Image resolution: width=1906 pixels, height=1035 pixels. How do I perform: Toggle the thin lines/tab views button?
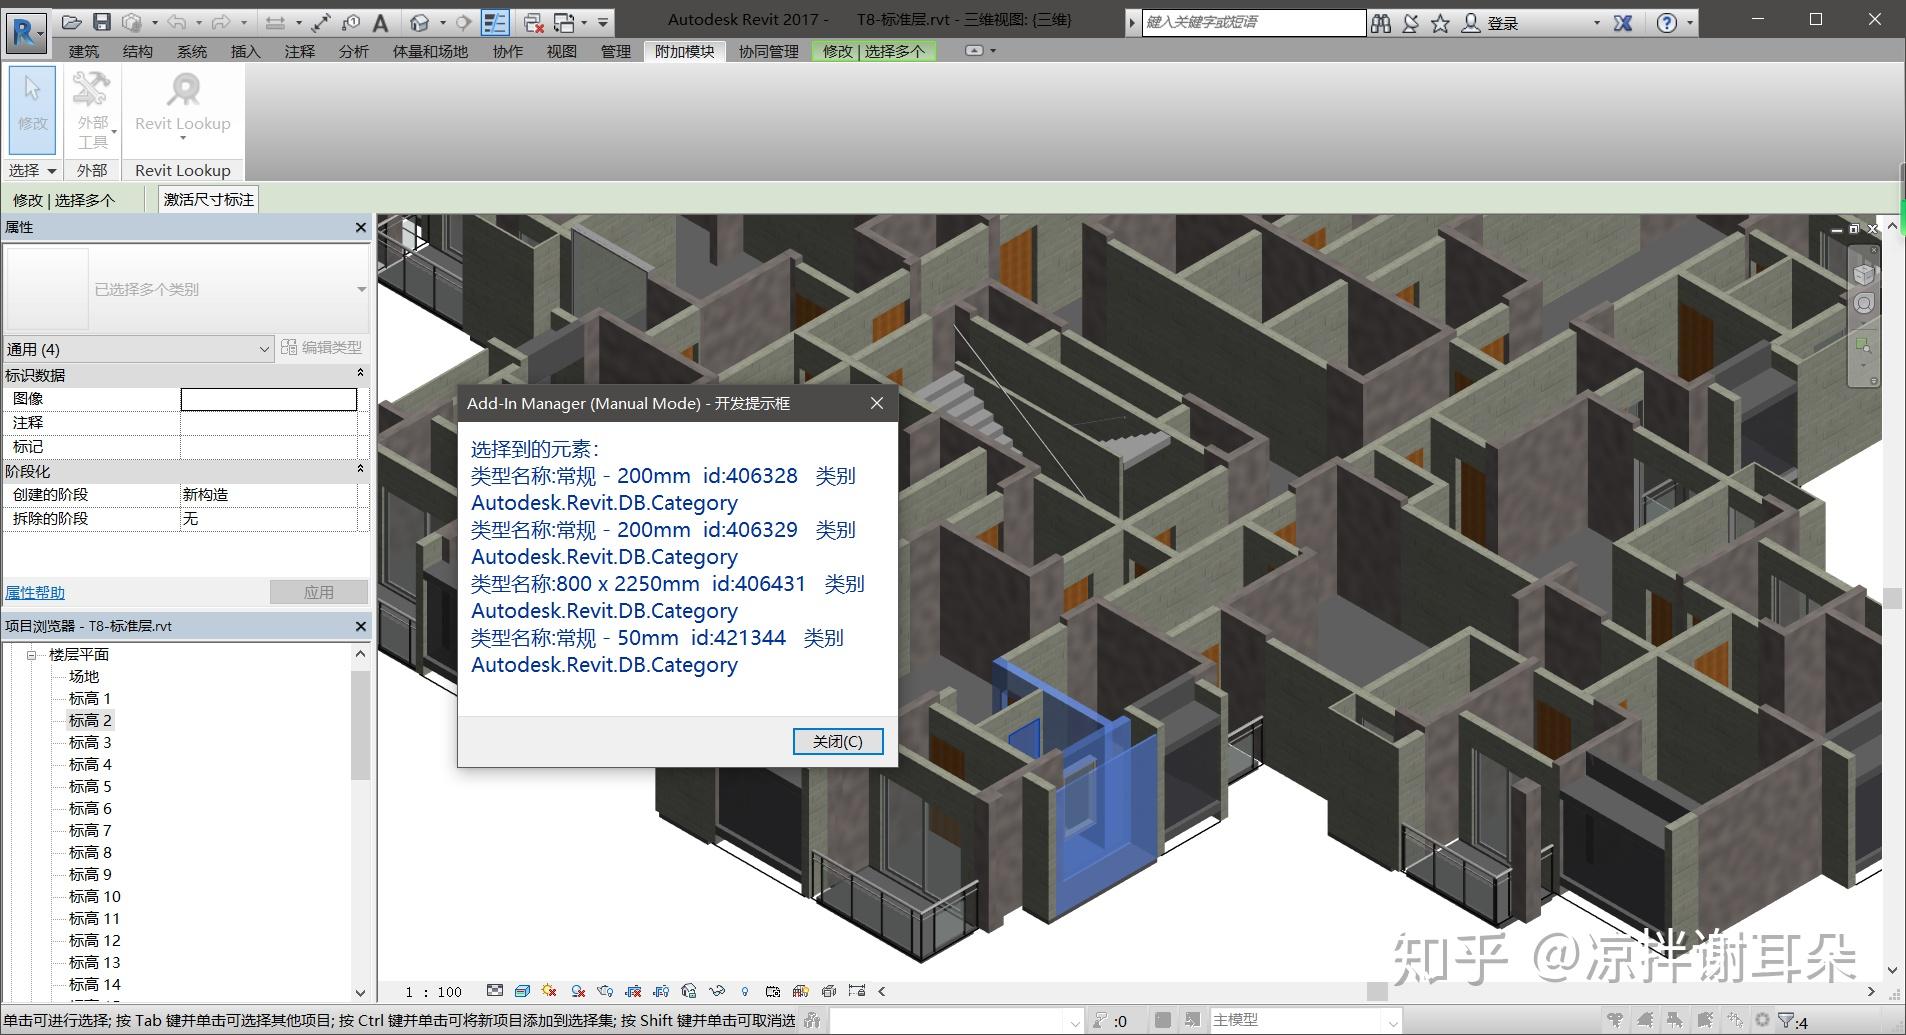[x=494, y=22]
